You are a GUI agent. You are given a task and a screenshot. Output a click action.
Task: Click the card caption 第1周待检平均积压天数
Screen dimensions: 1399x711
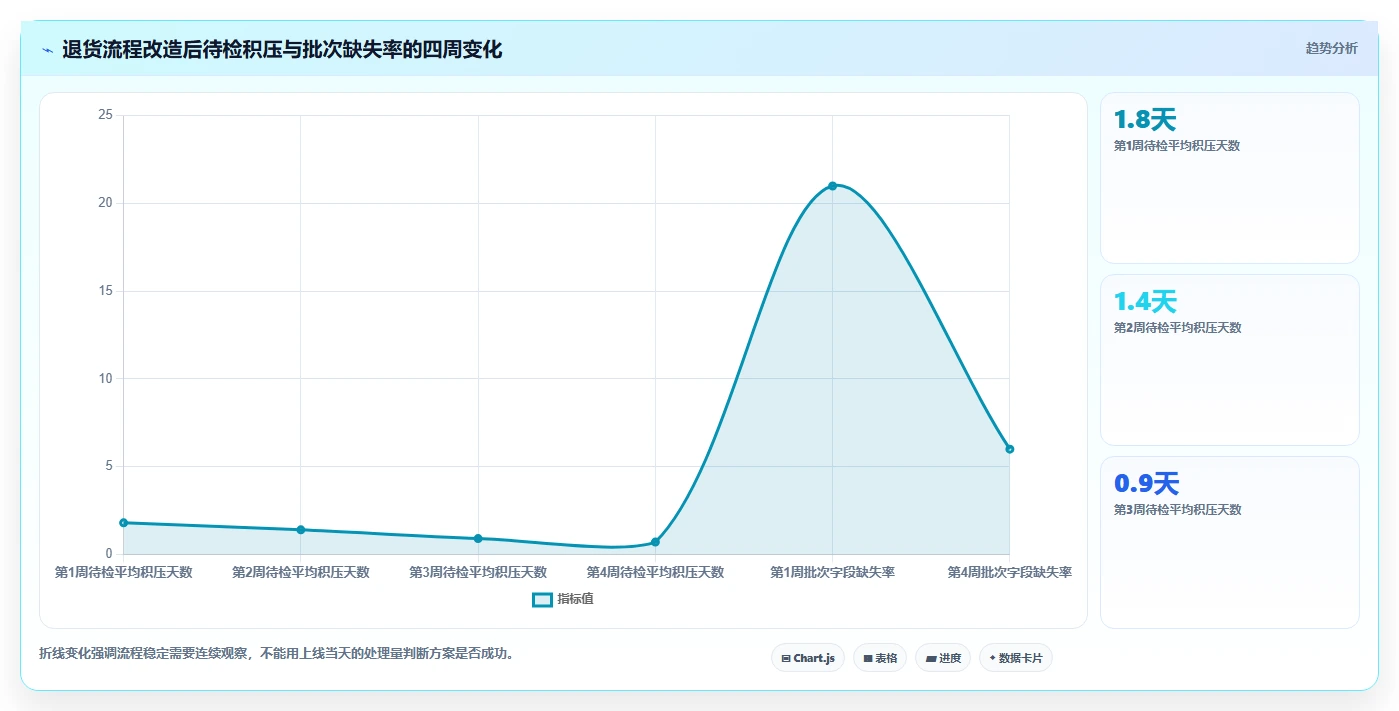1177,146
